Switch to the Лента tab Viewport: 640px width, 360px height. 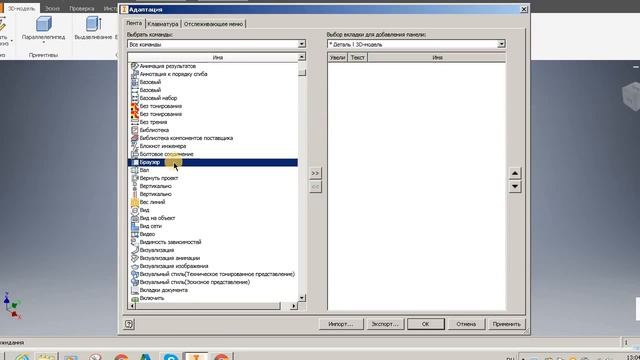(x=134, y=23)
